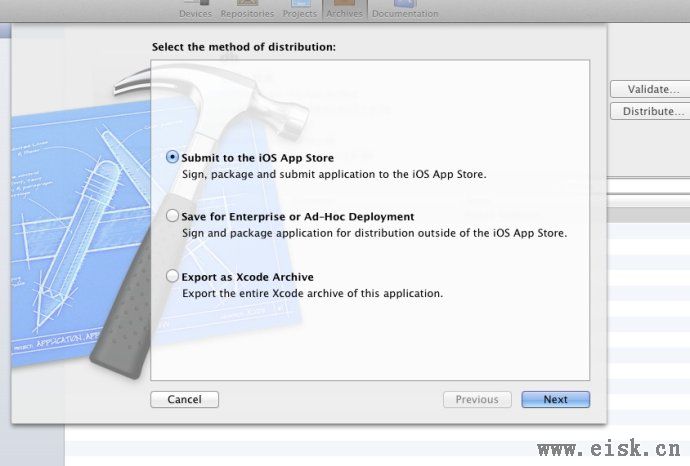690x466 pixels.
Task: Open the Documentation tab
Action: (x=405, y=9)
